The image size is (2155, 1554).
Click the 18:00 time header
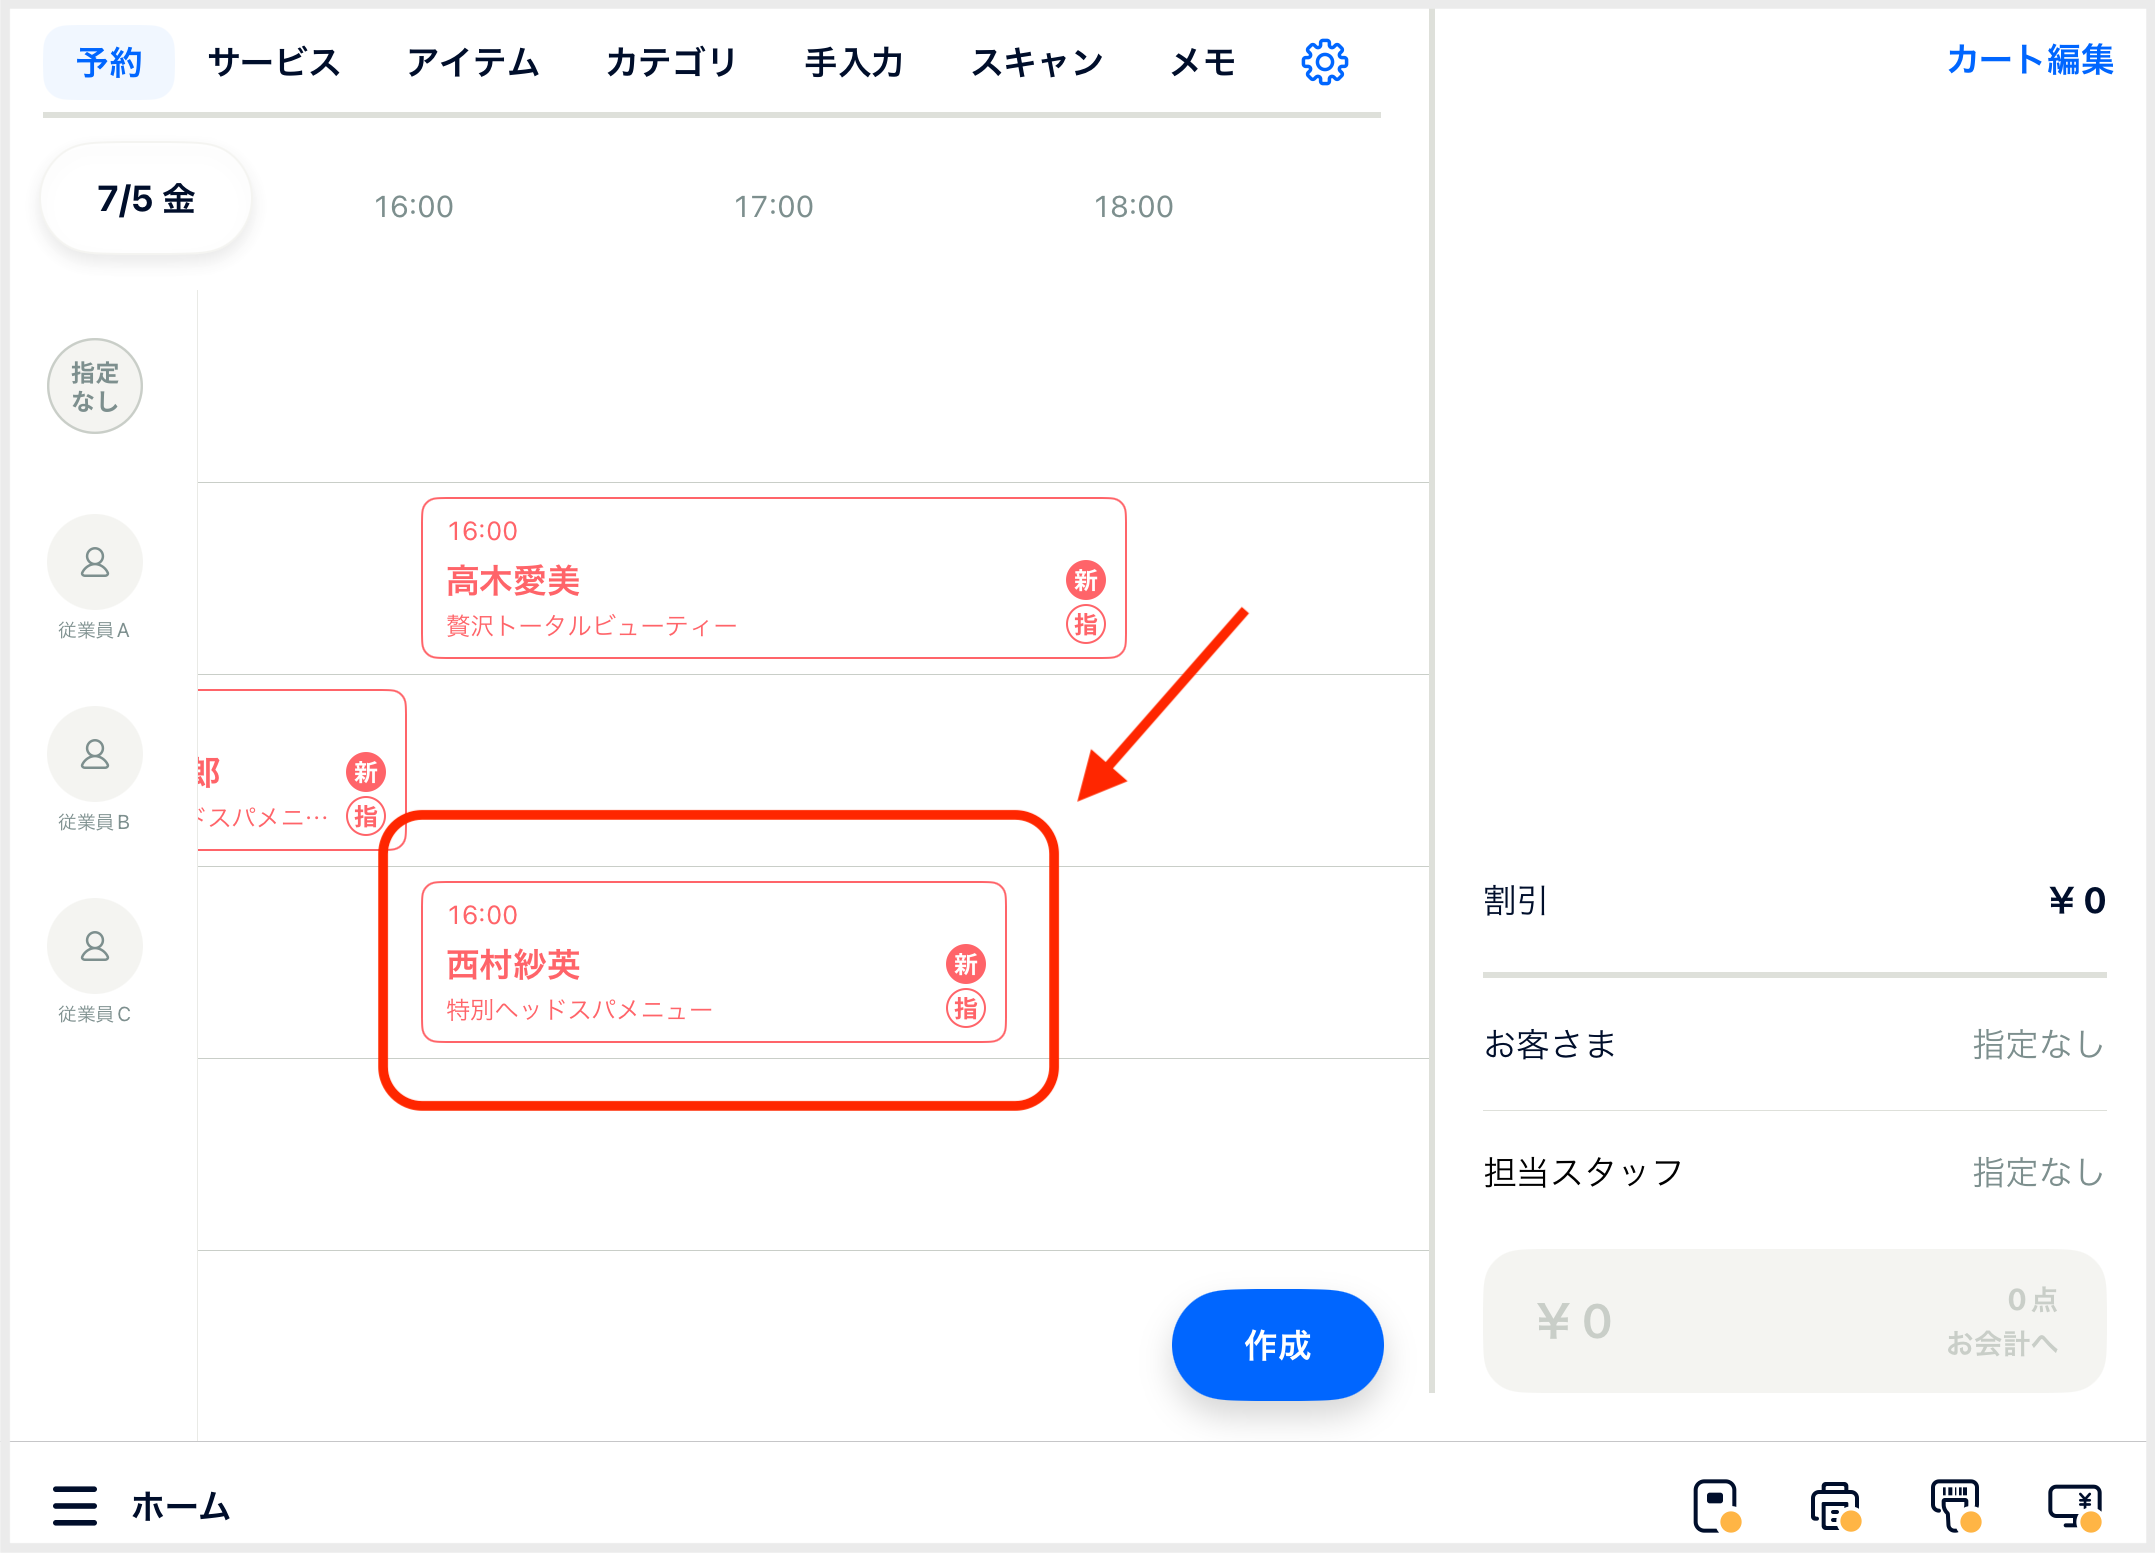[x=1133, y=207]
